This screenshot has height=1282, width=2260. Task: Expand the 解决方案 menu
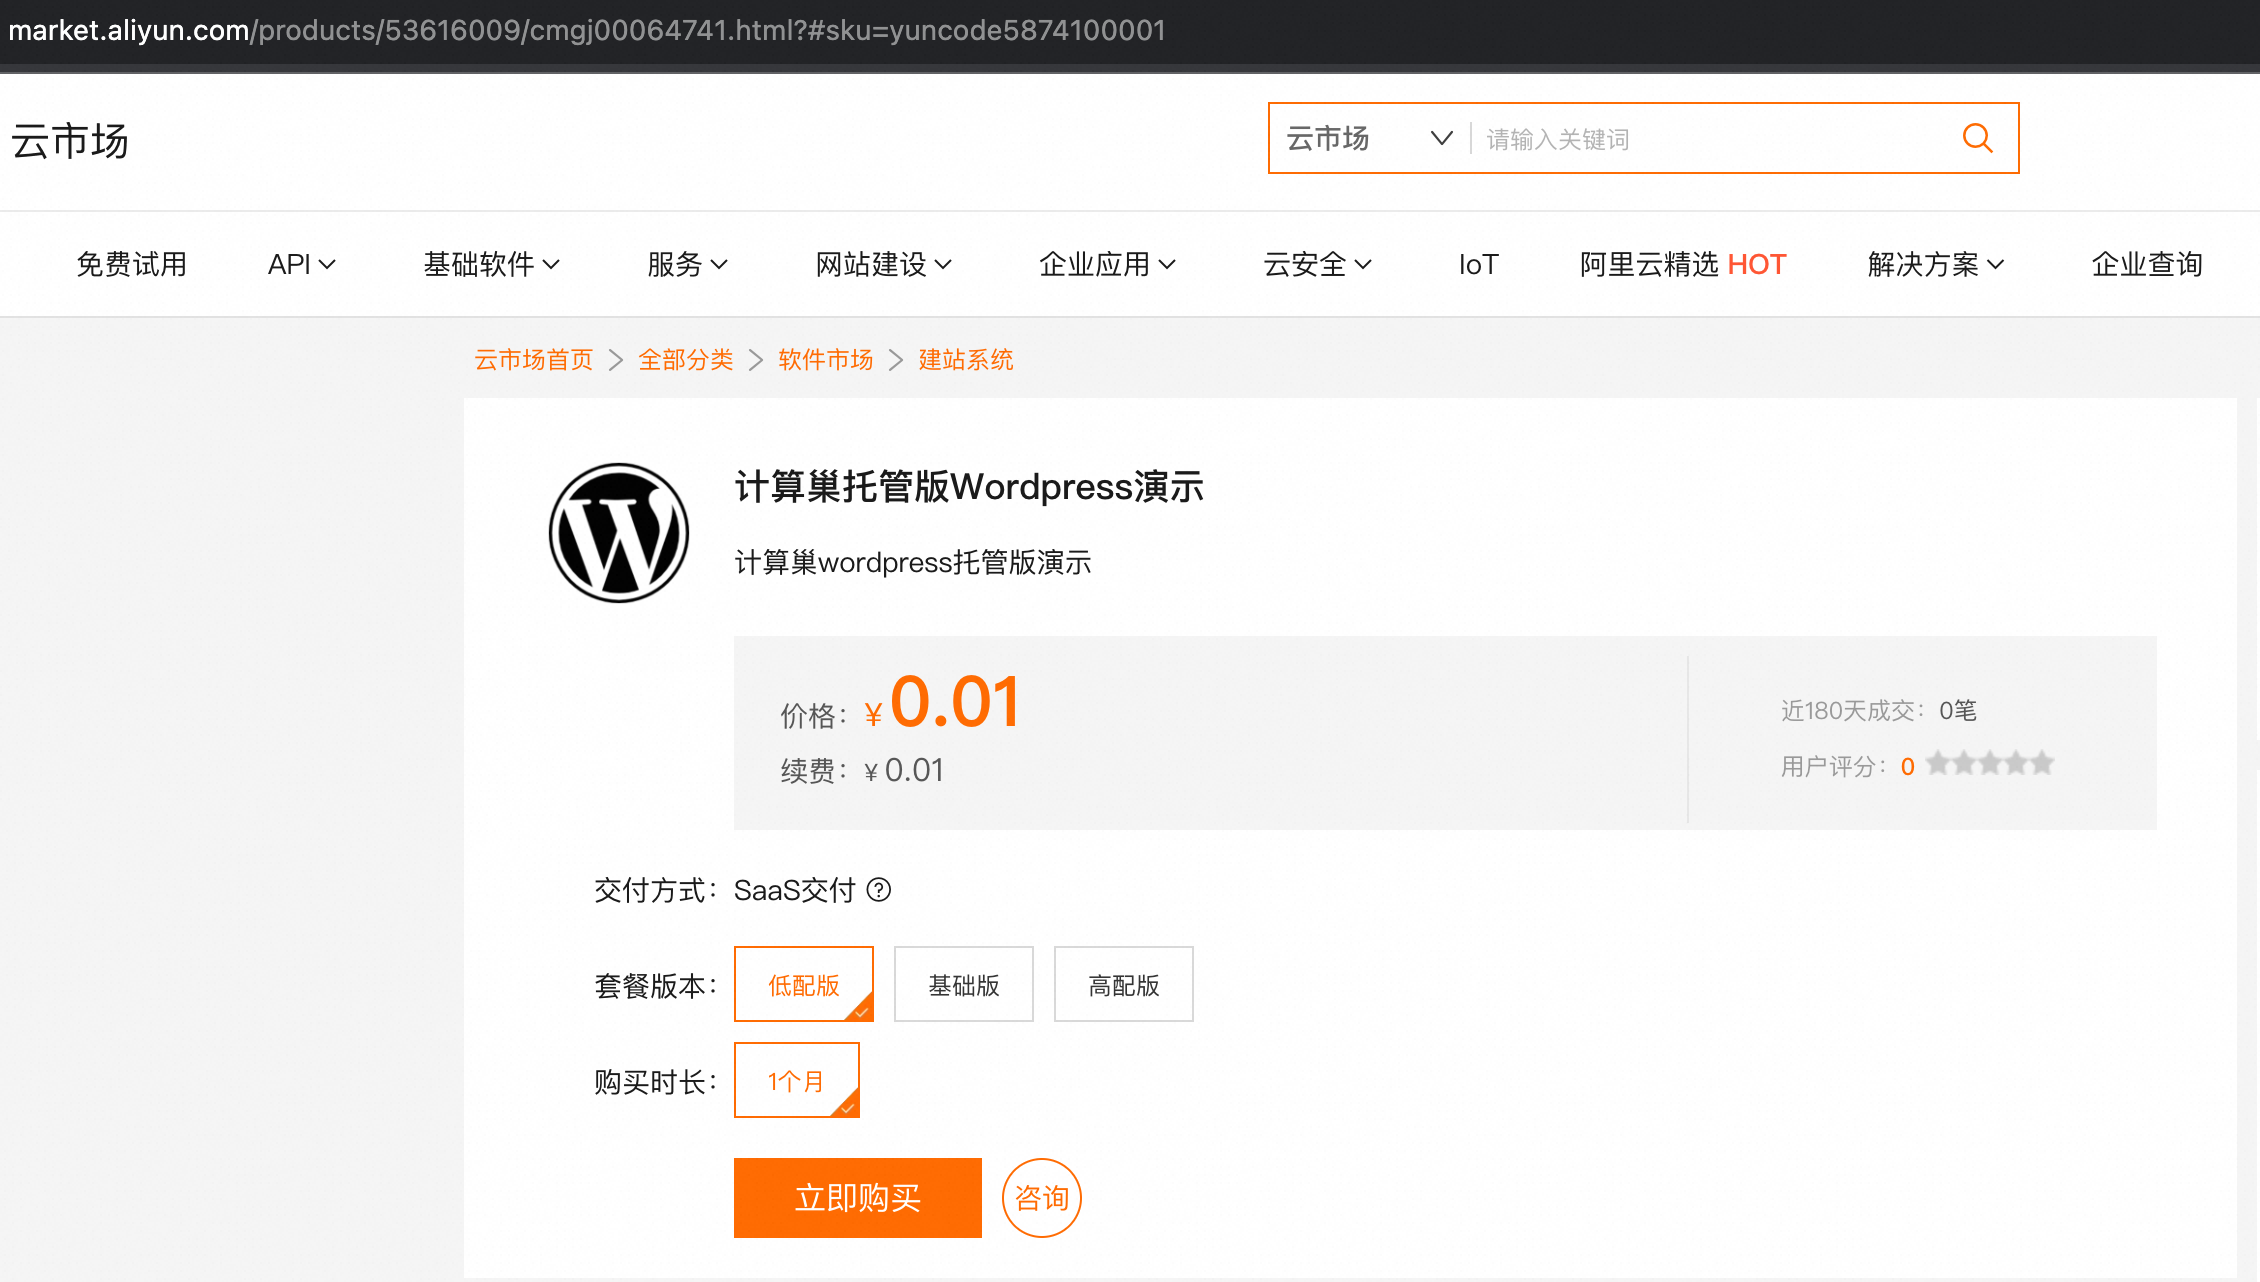1935,264
